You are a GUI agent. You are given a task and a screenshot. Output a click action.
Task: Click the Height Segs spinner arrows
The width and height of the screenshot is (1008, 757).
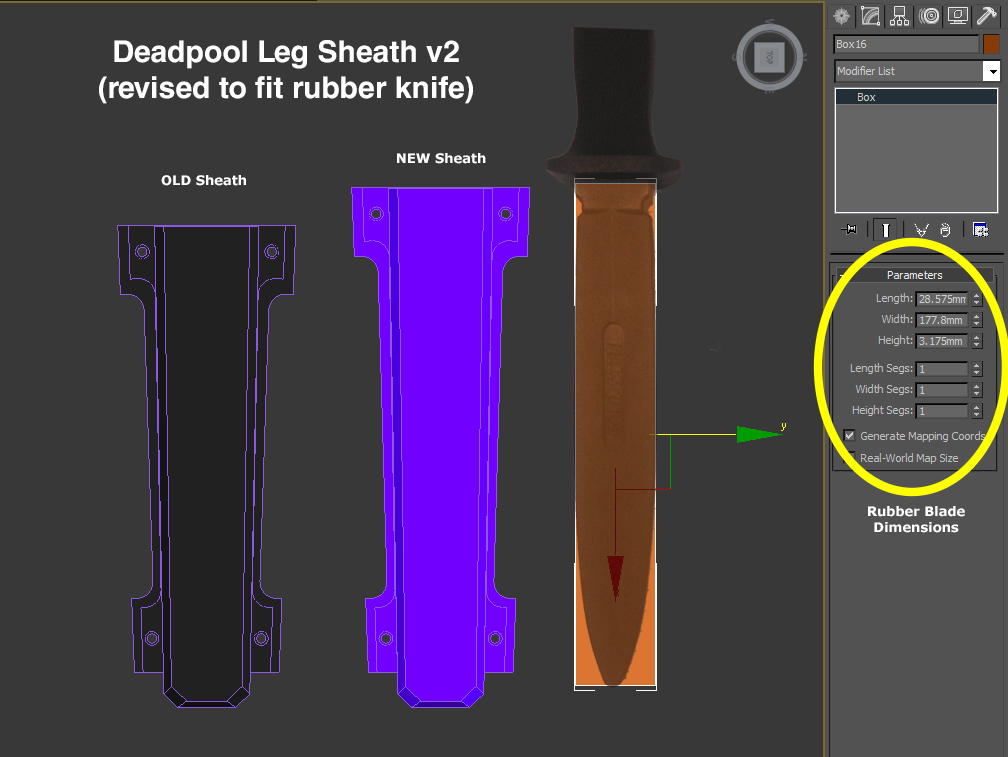coord(976,411)
